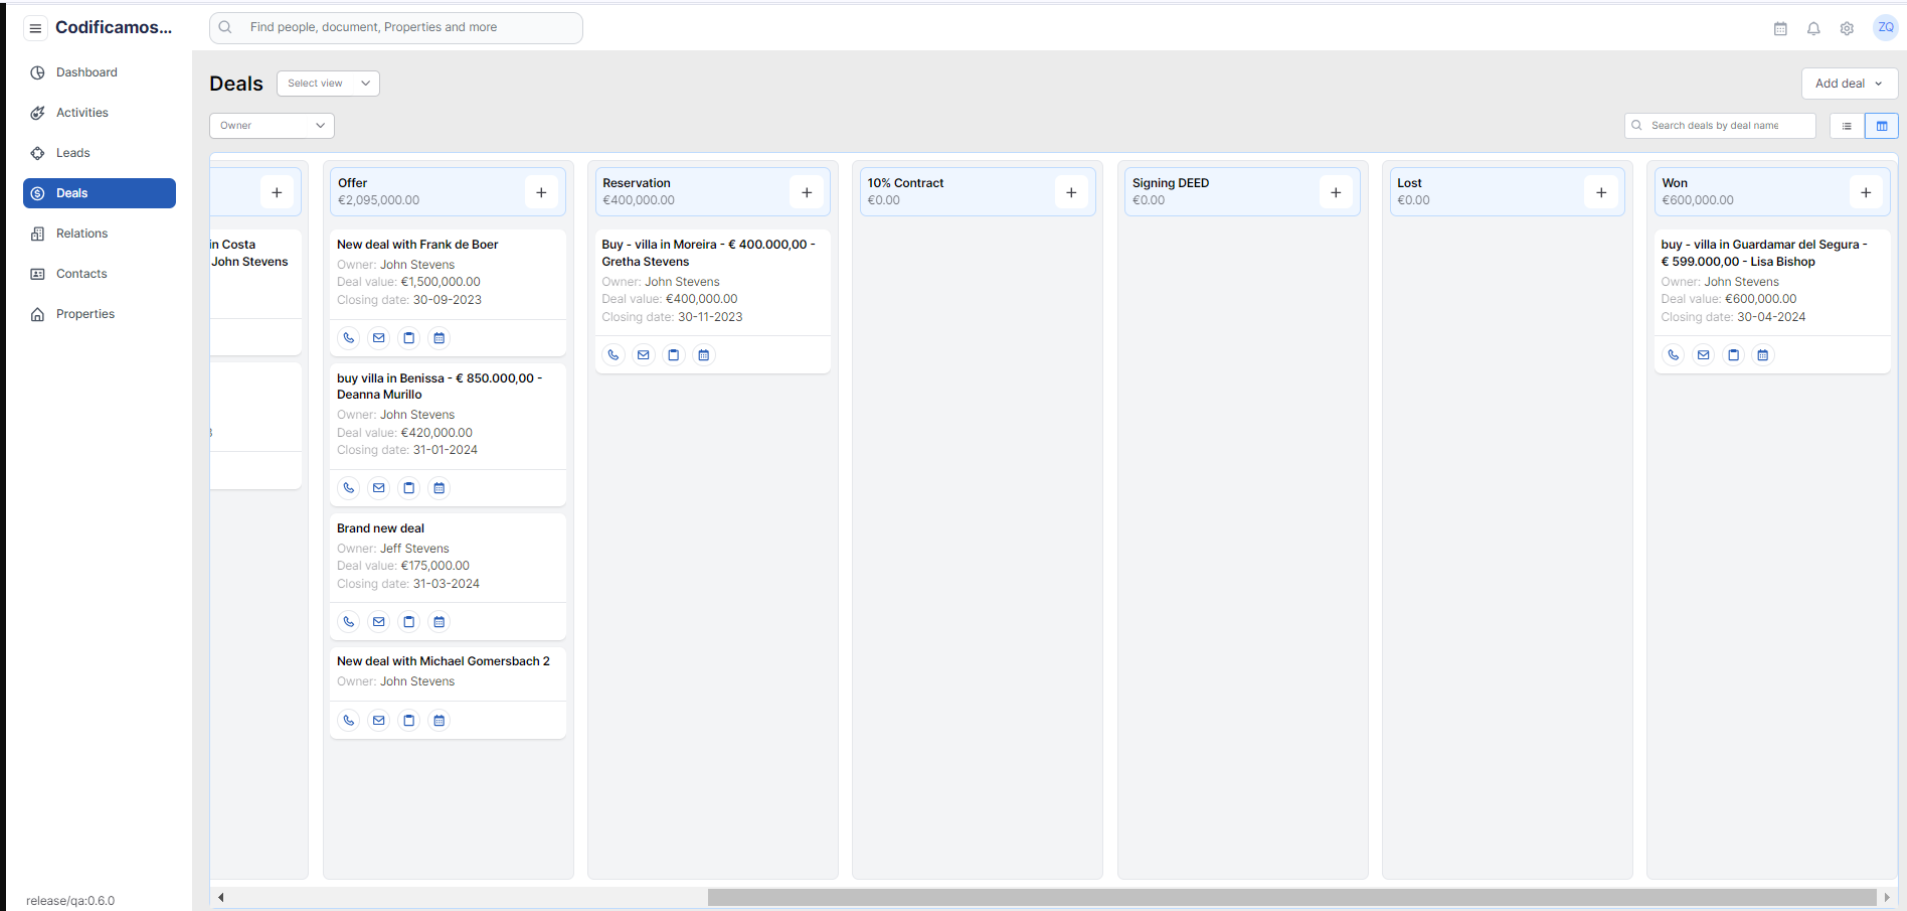The width and height of the screenshot is (1907, 911).
Task: Open the Owner filter dropdown
Action: pyautogui.click(x=271, y=125)
